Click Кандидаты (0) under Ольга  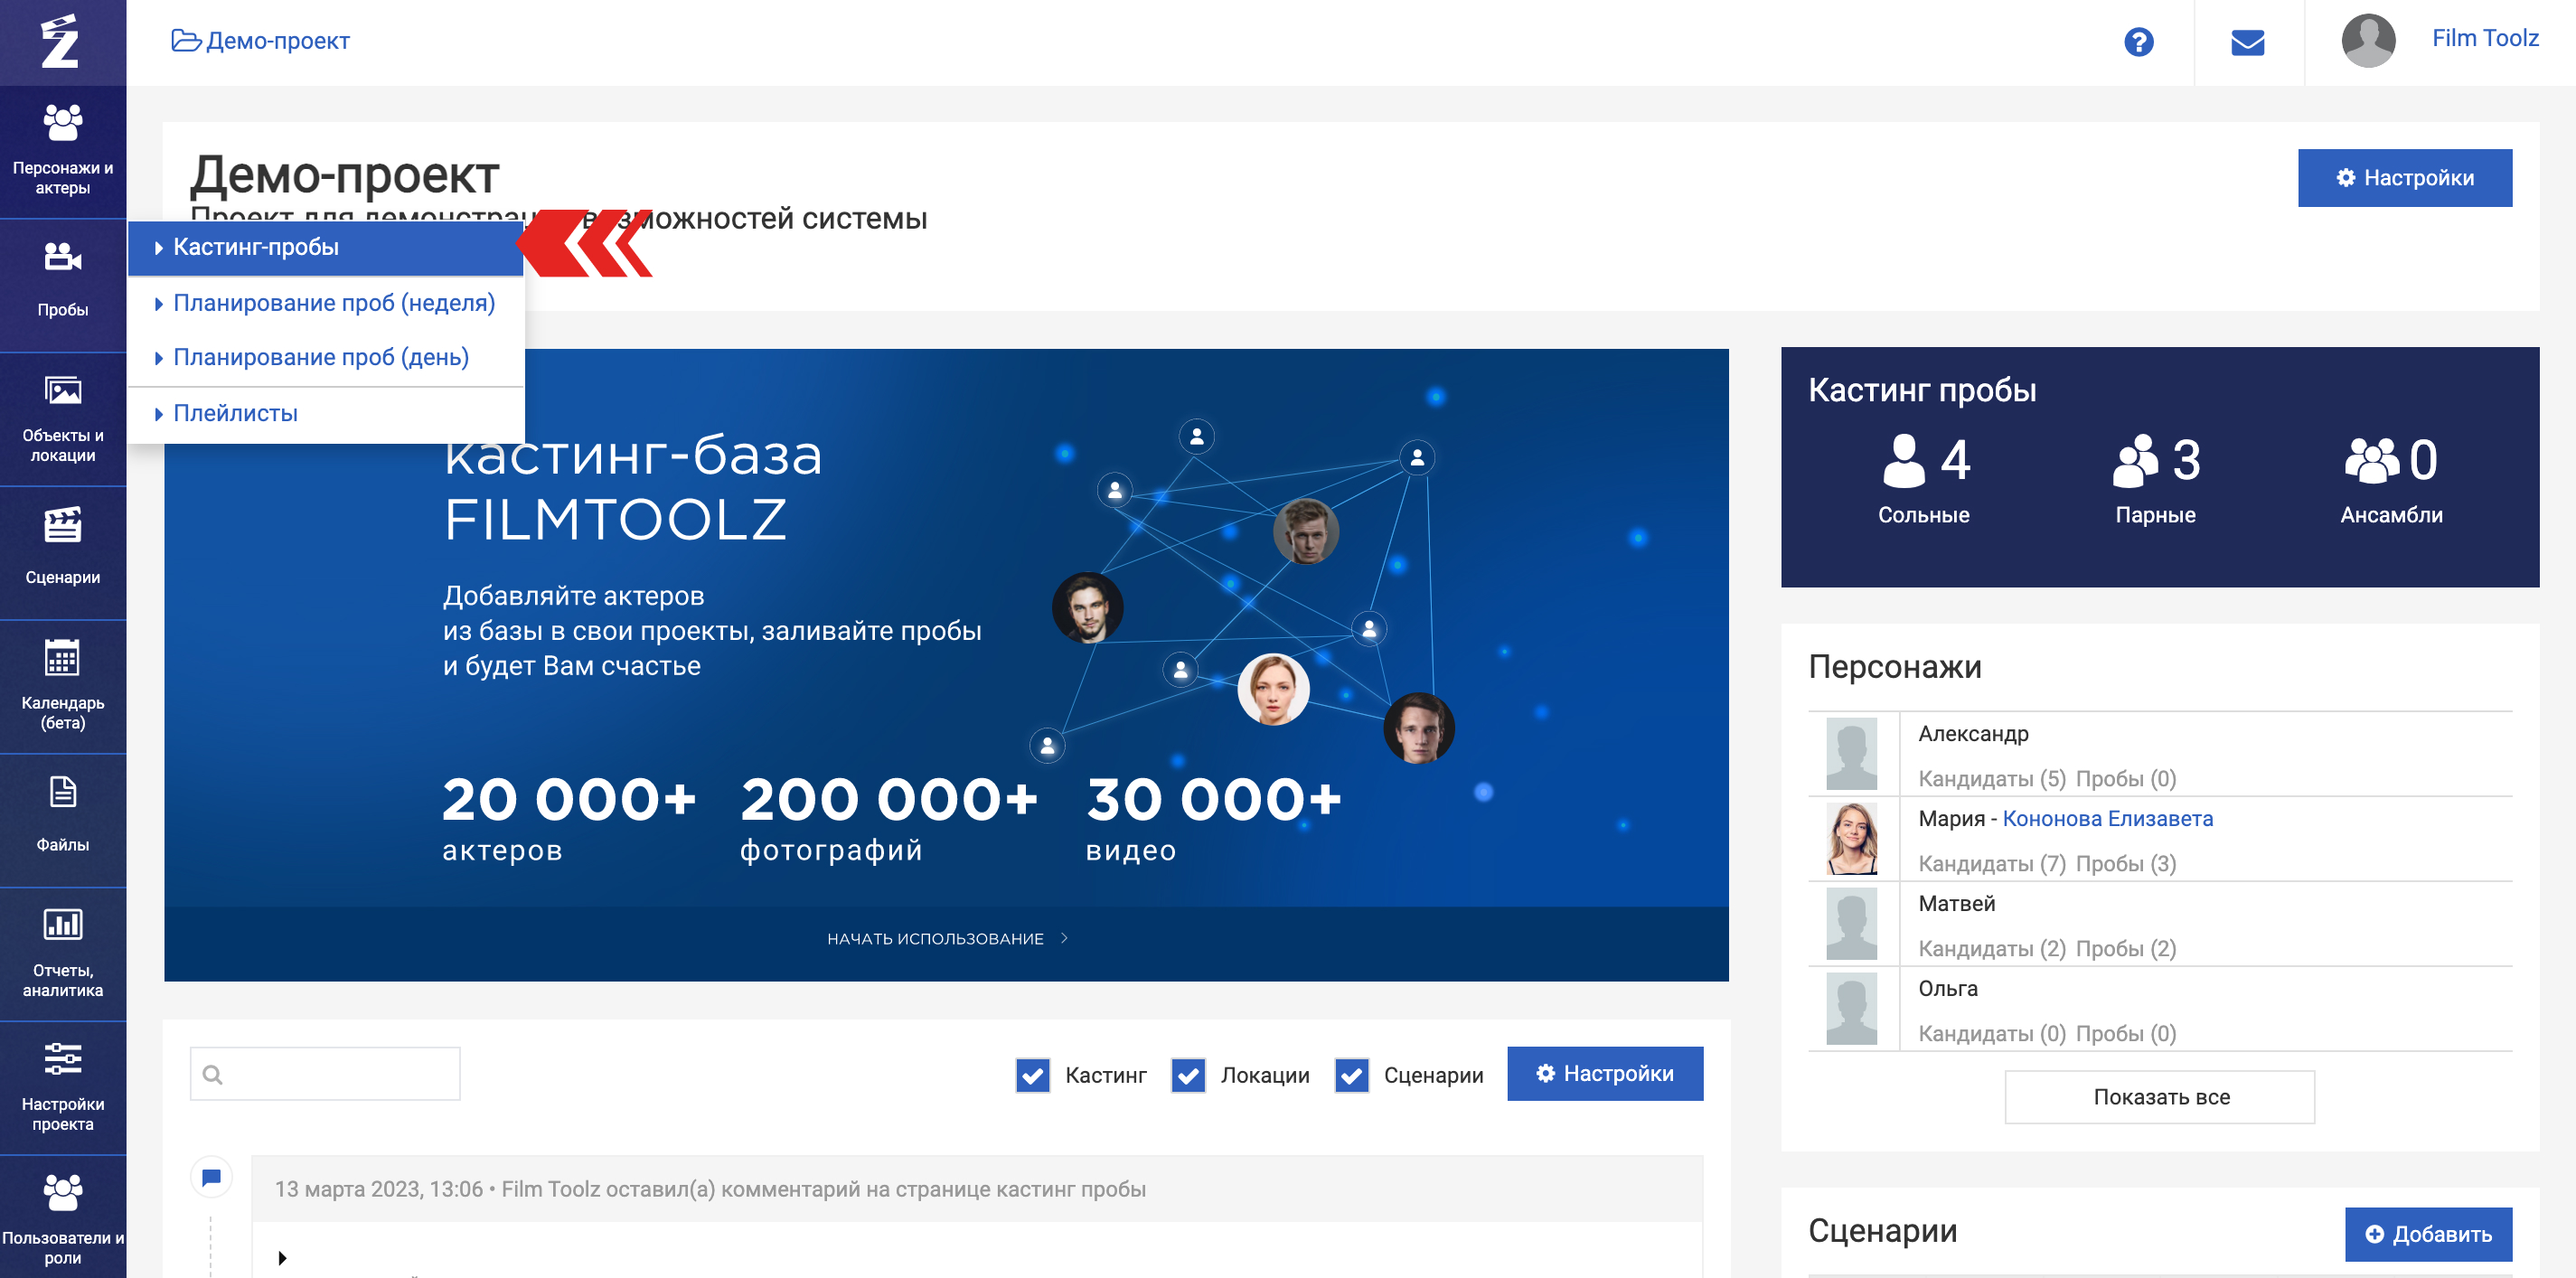(1991, 1033)
